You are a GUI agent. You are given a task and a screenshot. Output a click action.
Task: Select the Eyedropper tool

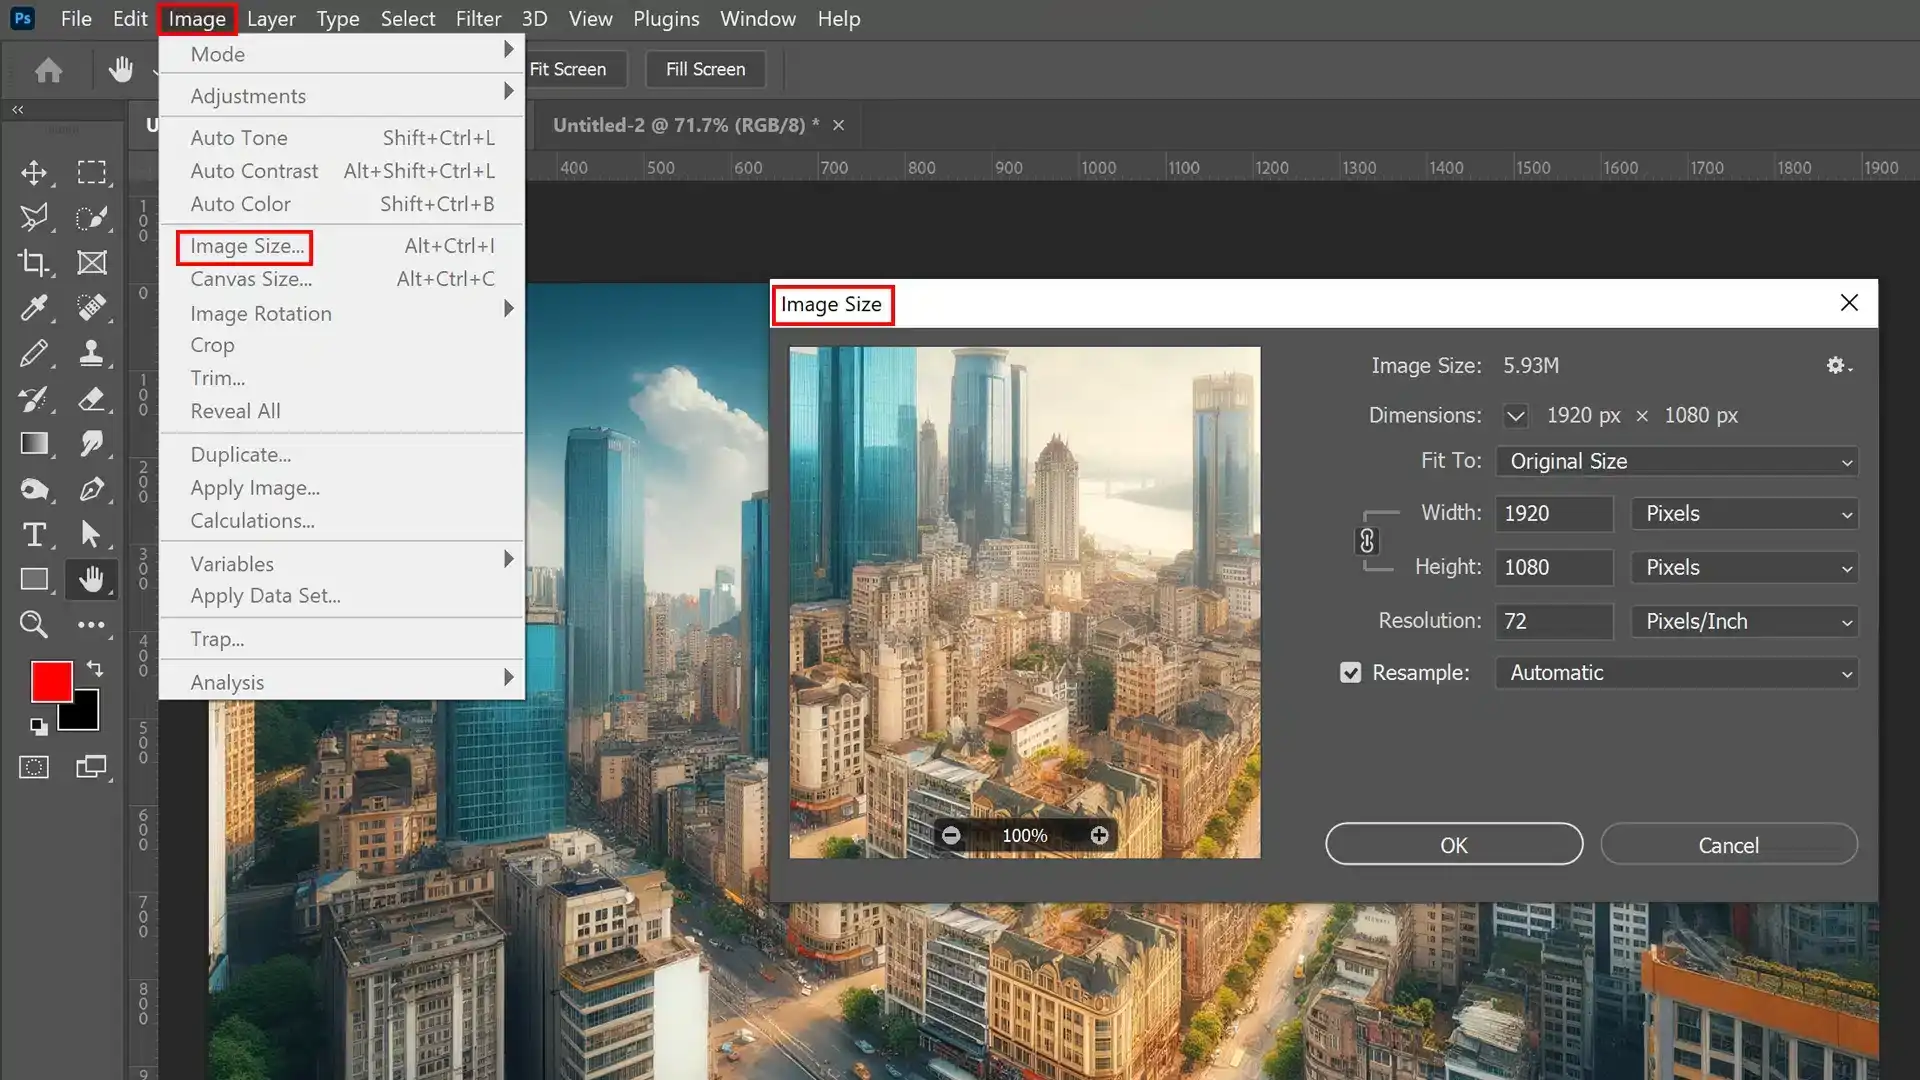(34, 308)
